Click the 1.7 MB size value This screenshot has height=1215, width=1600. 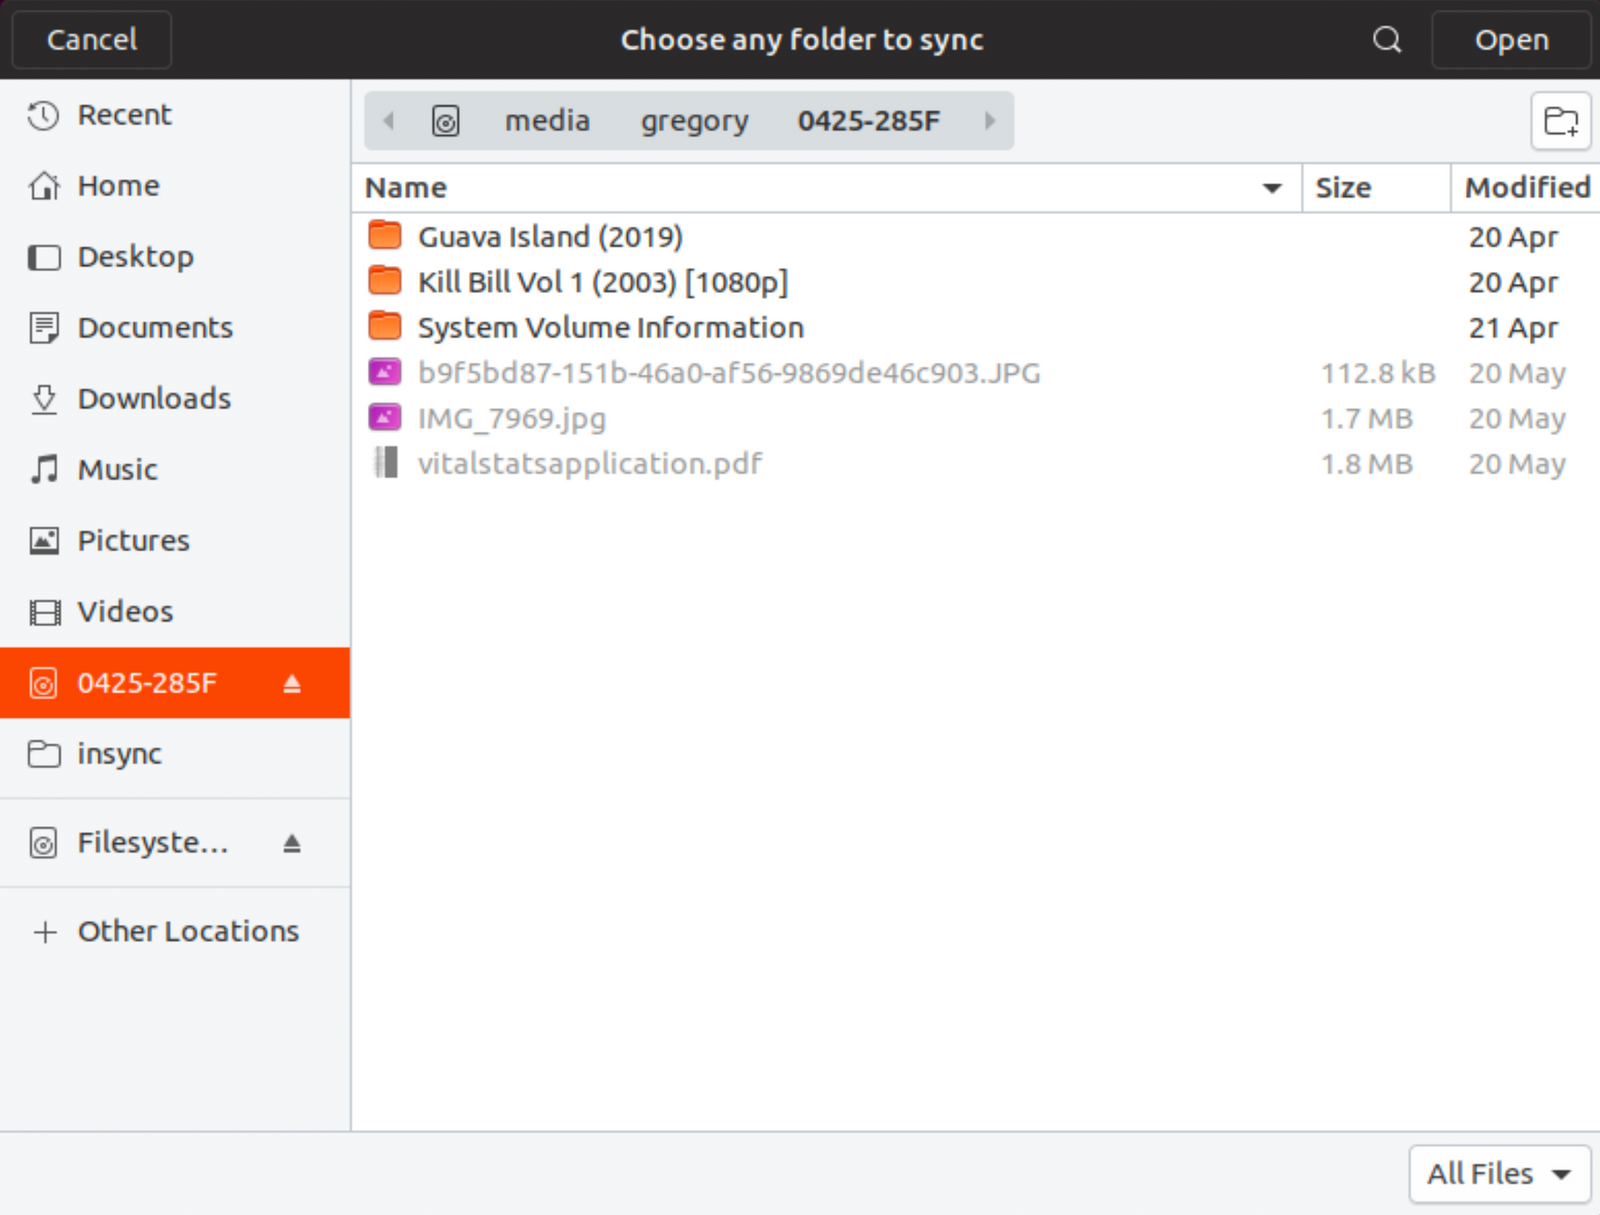coord(1367,418)
